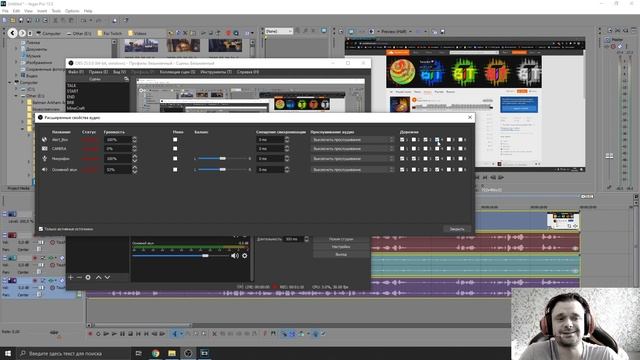640x360 pixels.
Task: Toggle the Mono checkbox for Alert_Box
Action: click(x=175, y=140)
